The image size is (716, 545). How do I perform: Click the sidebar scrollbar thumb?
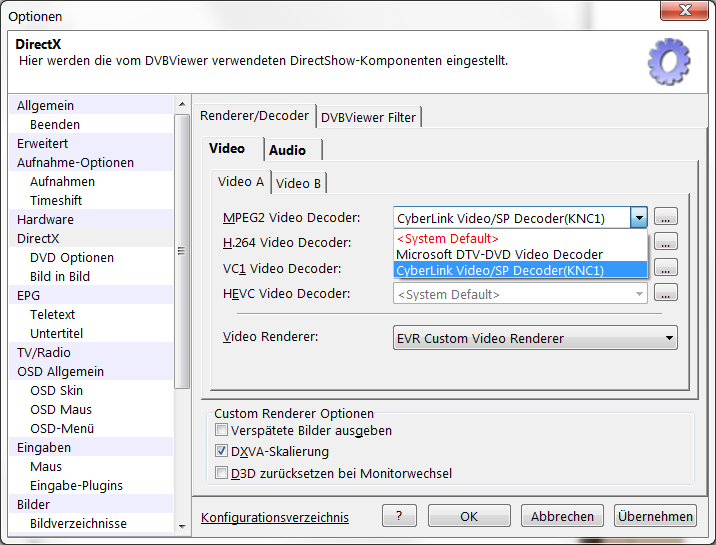click(x=182, y=251)
